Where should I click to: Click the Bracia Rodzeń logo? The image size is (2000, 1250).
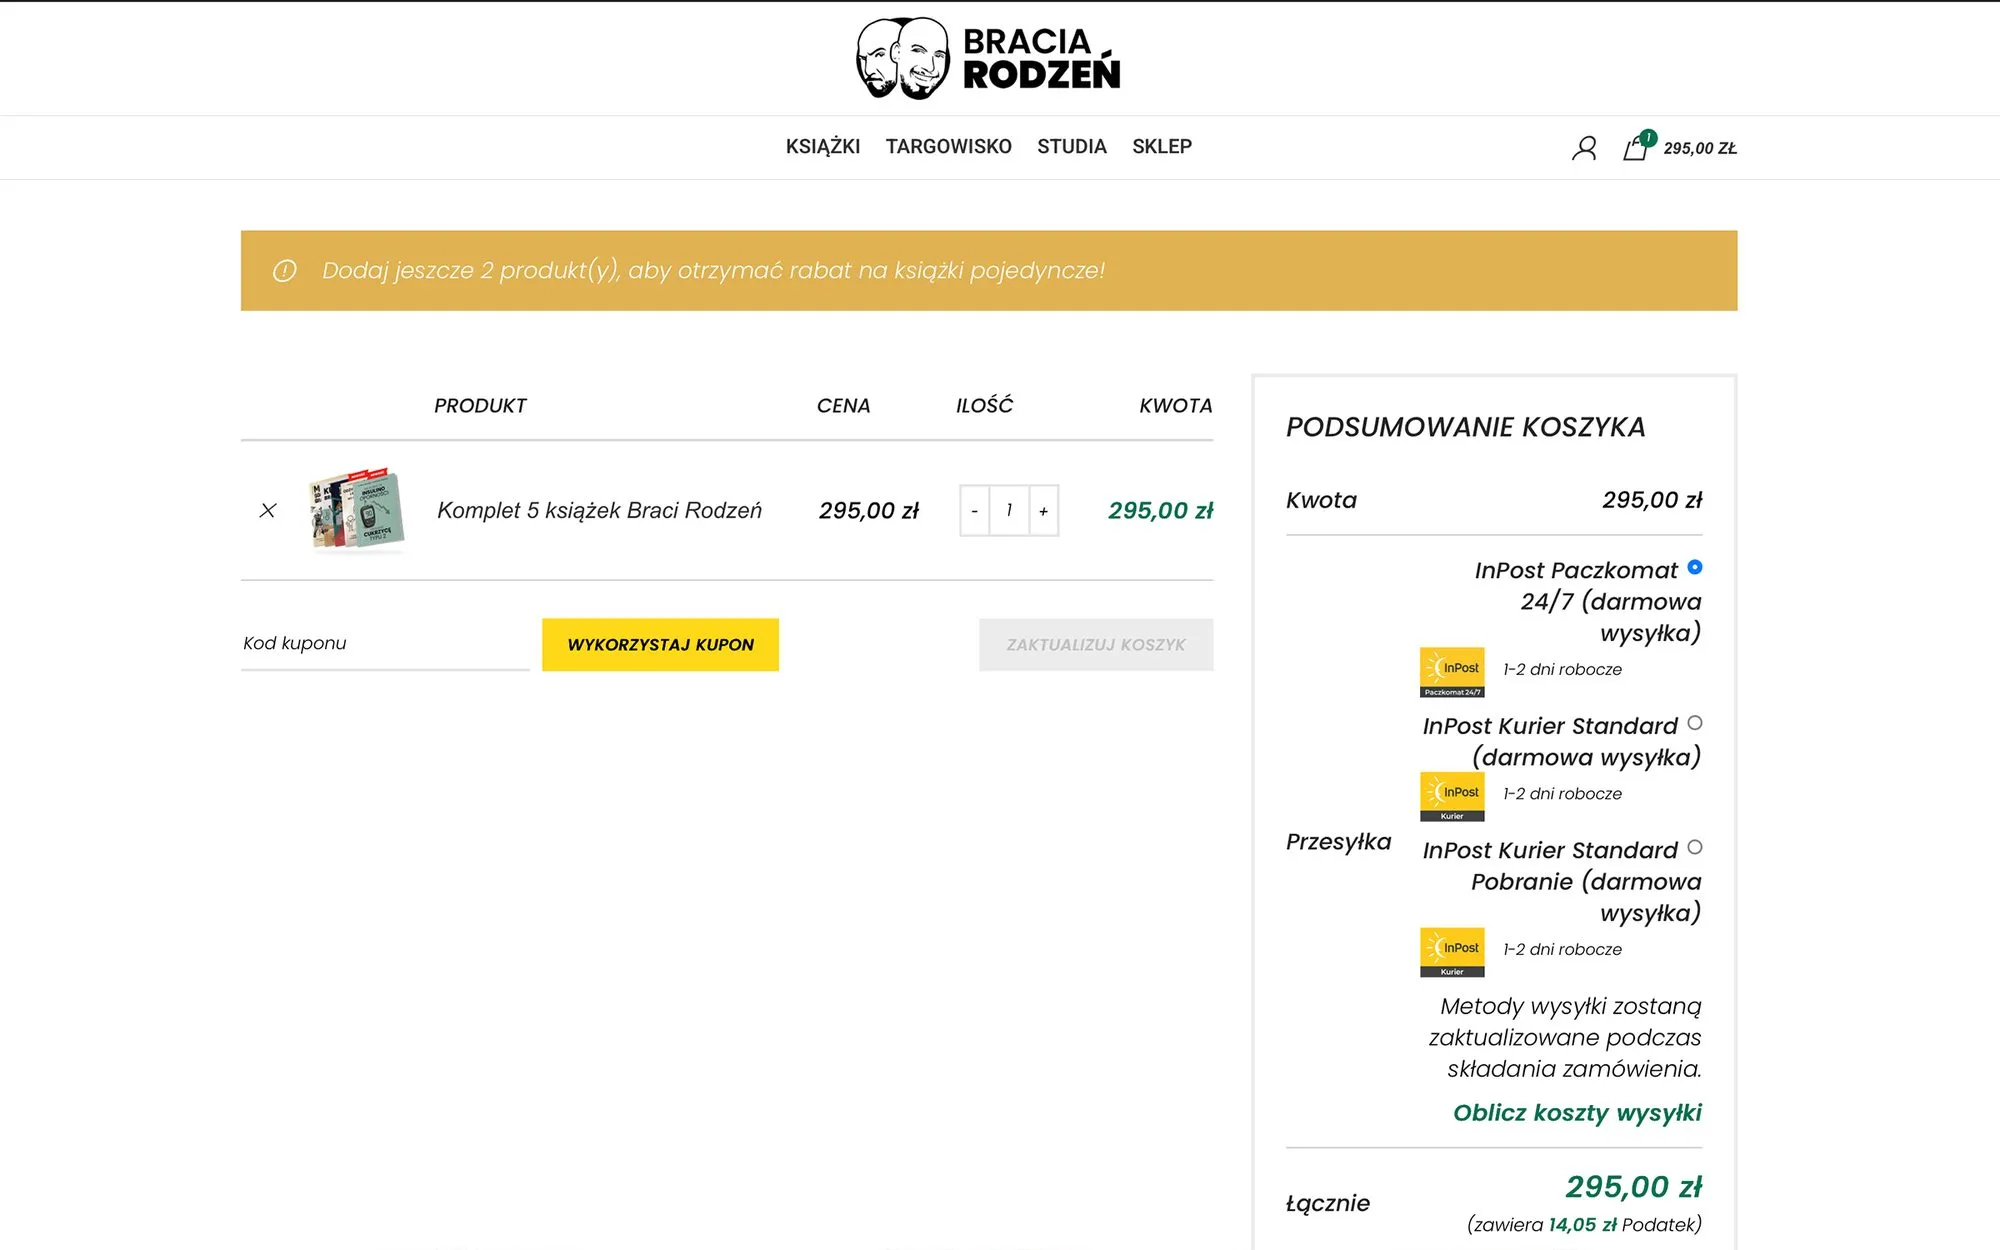pos(988,58)
